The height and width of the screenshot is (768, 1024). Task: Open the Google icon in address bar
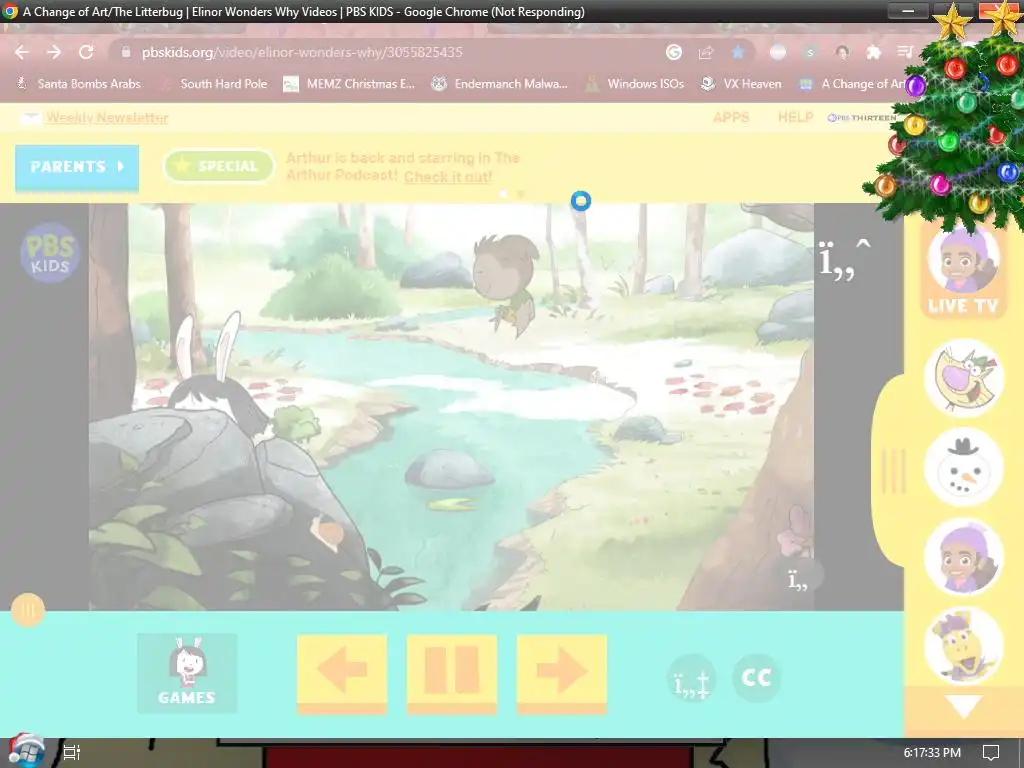point(674,52)
